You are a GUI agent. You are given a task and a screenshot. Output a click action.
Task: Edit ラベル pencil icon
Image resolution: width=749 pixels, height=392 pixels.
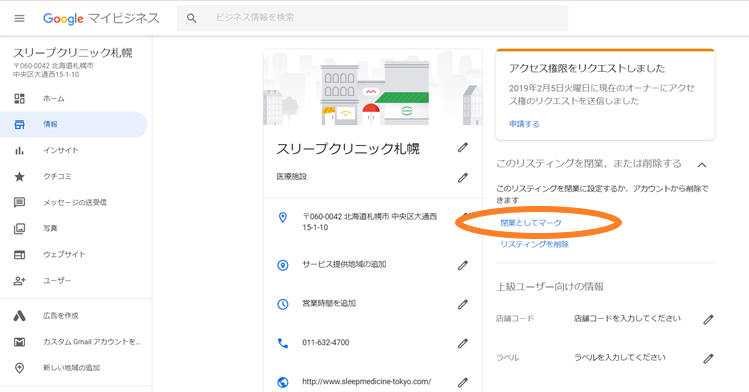[x=708, y=359]
